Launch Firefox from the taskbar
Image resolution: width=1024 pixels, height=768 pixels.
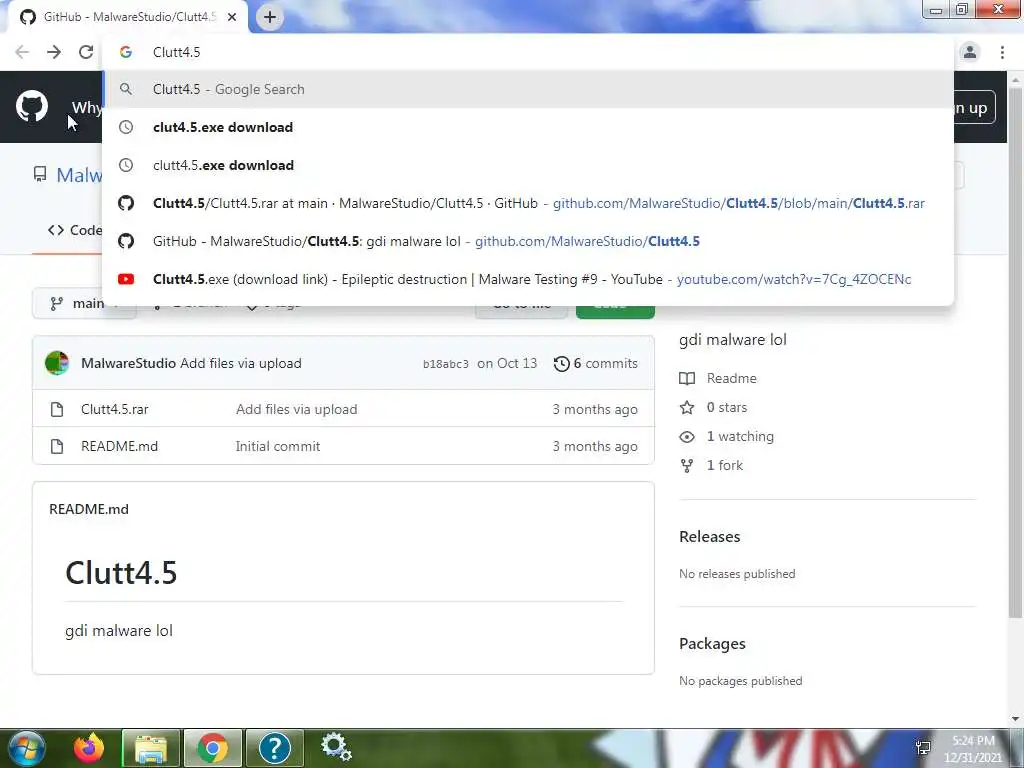click(89, 748)
